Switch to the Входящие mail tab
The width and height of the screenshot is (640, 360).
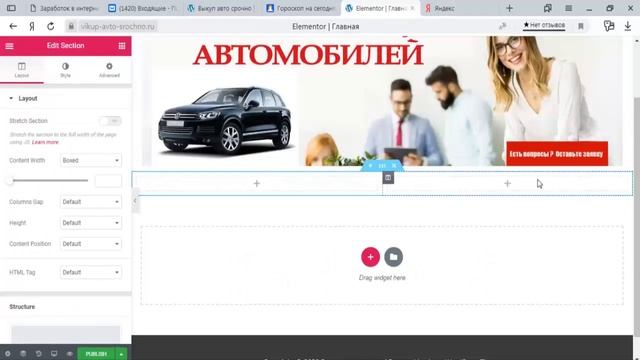pyautogui.click(x=143, y=8)
